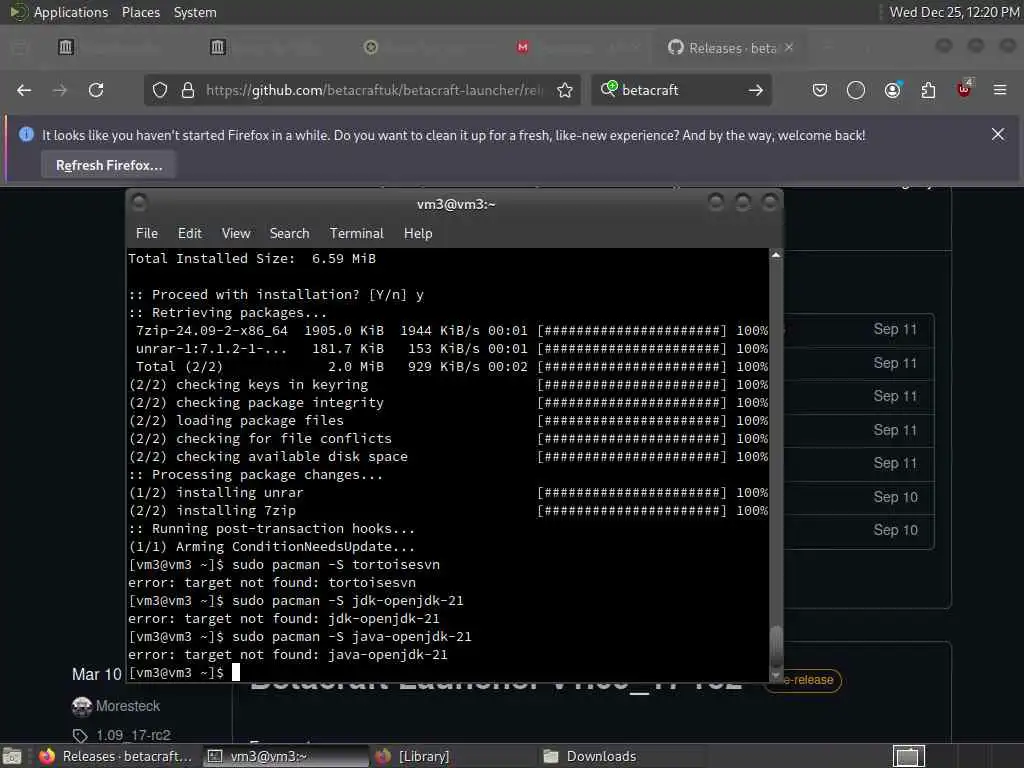This screenshot has width=1024, height=768.
Task: Click the tag icon beside 1.09_17-rc2
Action: (80, 735)
